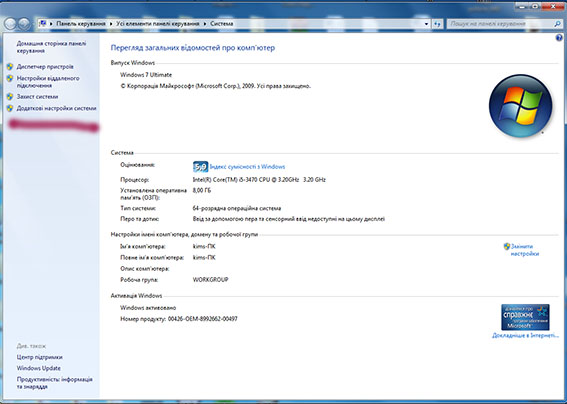Click the 'WORKGROUP' workgroup value
Image resolution: width=567 pixels, height=404 pixels.
click(x=210, y=280)
